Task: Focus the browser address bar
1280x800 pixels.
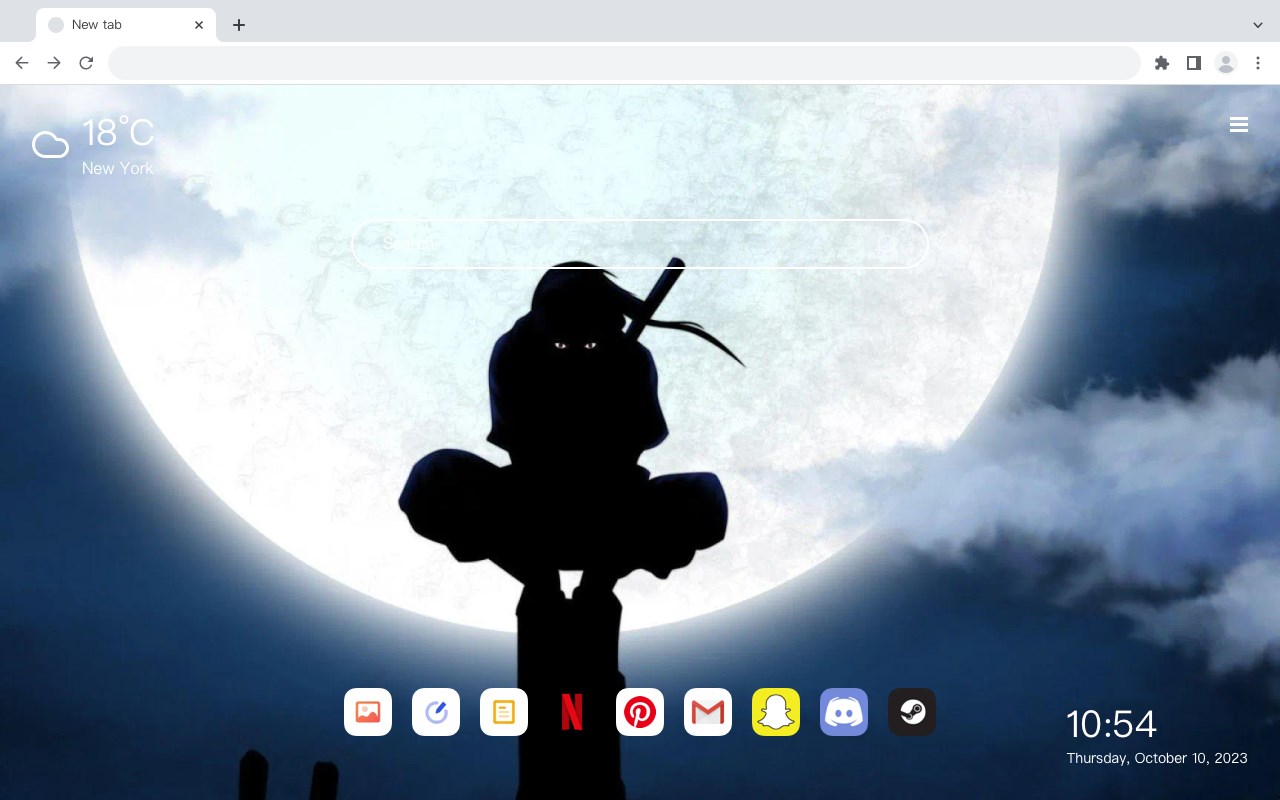Action: pyautogui.click(x=624, y=63)
